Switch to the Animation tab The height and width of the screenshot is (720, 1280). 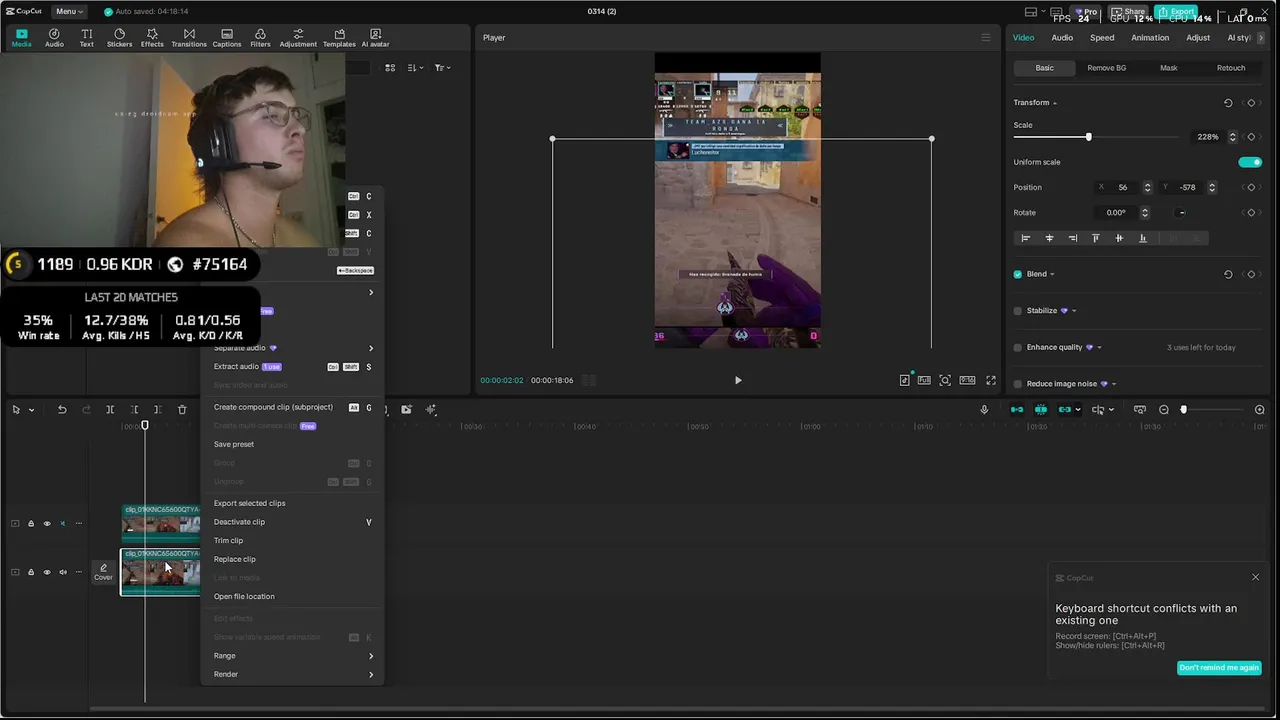click(1150, 38)
